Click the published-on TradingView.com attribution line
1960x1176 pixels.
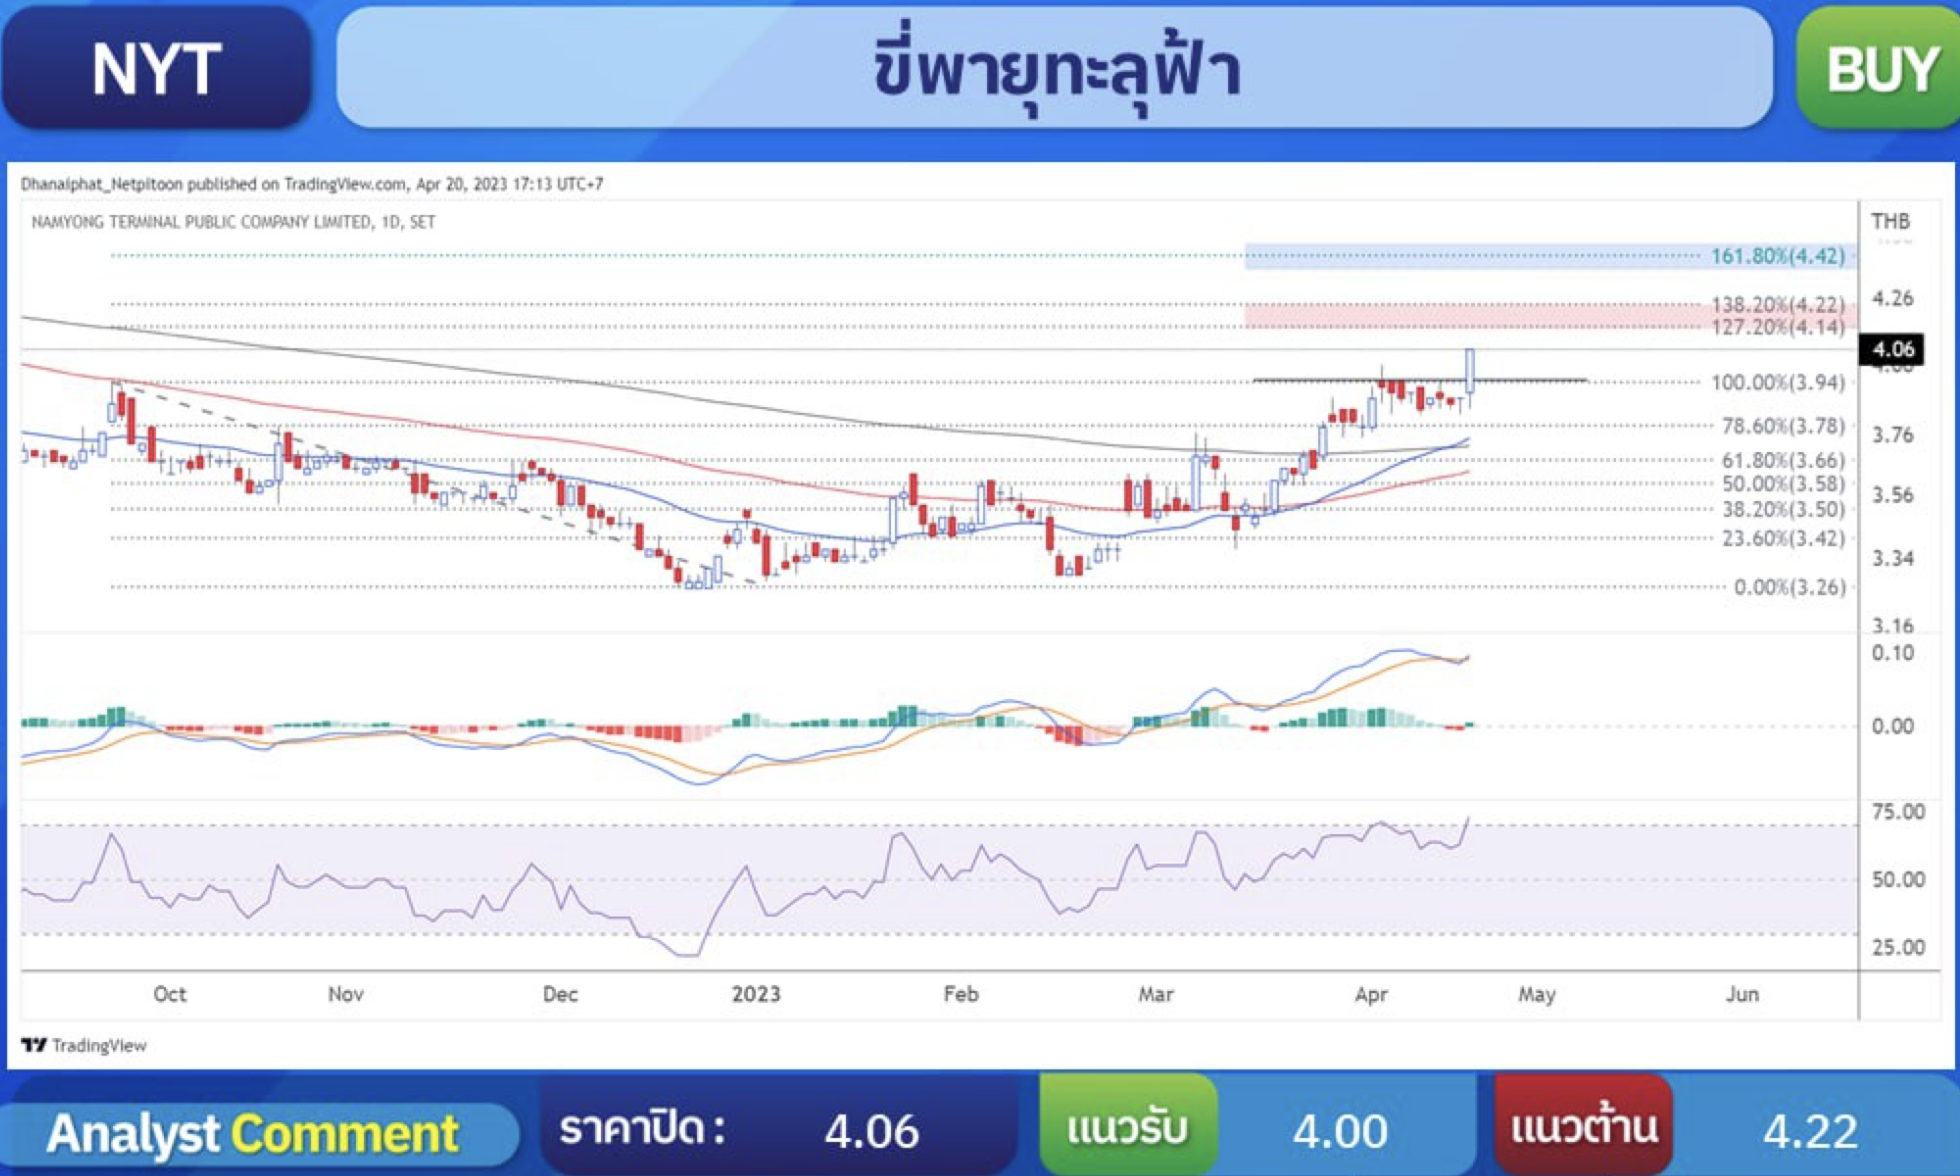click(x=312, y=184)
